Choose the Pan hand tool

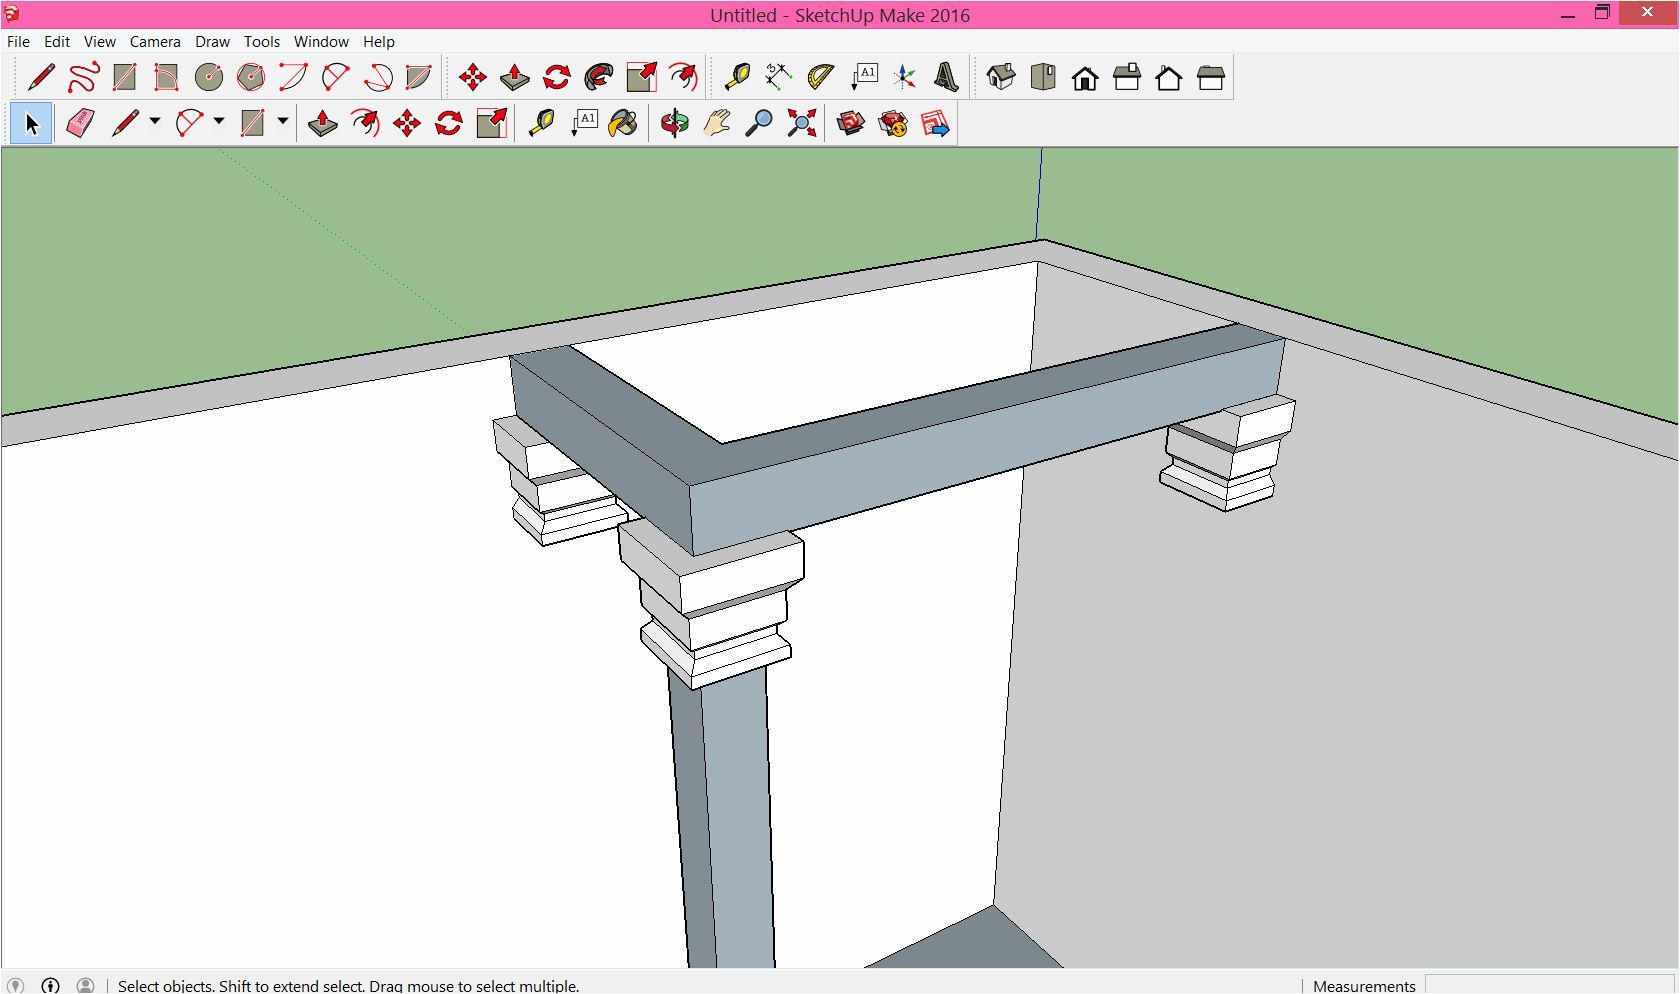pos(717,124)
